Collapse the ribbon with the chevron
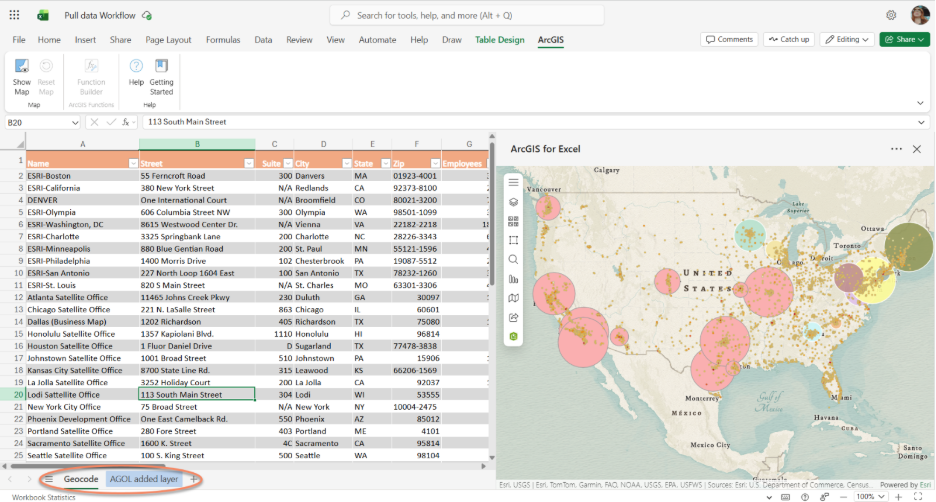The width and height of the screenshot is (936, 502). pos(920,103)
